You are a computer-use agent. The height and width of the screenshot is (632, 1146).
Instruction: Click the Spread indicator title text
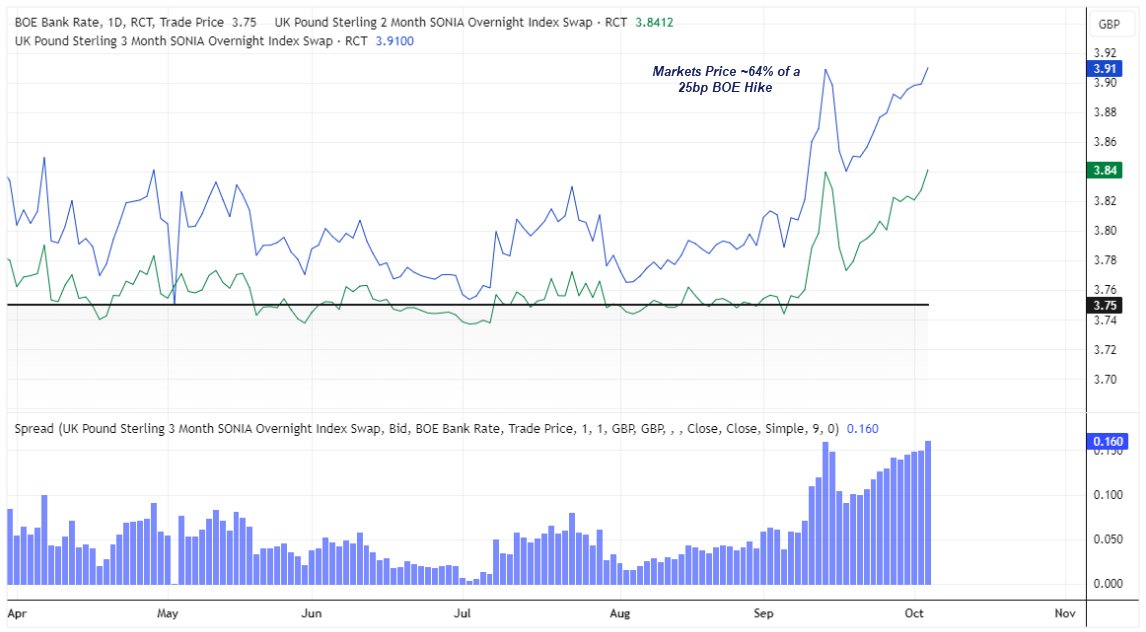click(427, 429)
